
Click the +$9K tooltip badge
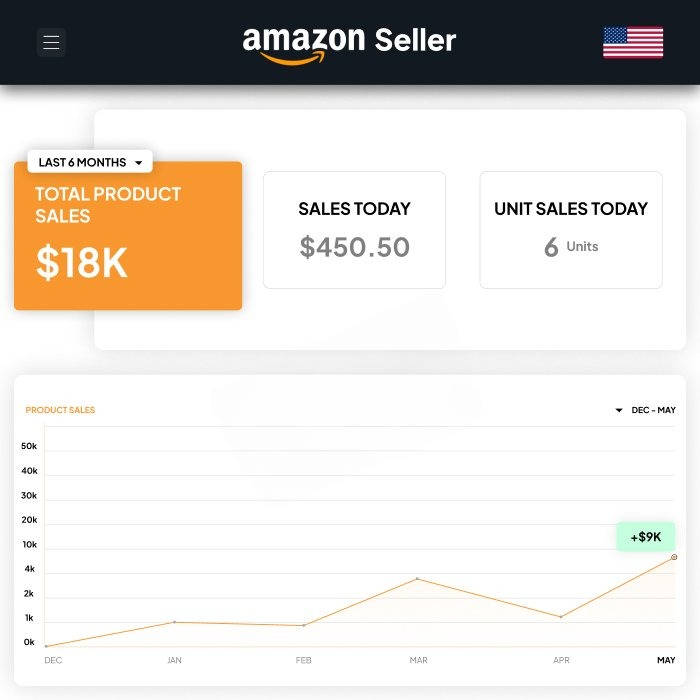coord(645,537)
